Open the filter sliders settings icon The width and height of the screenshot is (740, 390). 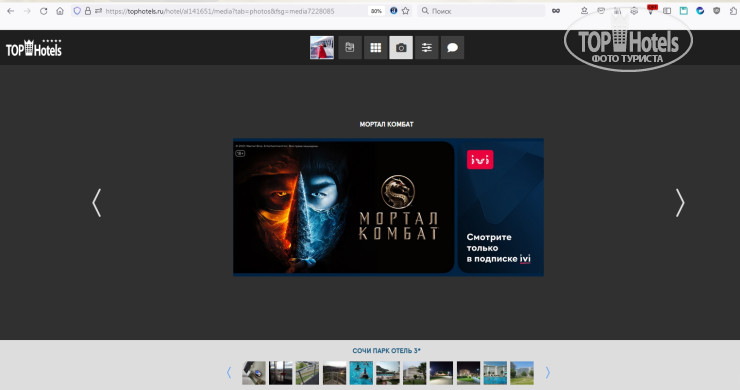click(x=427, y=48)
